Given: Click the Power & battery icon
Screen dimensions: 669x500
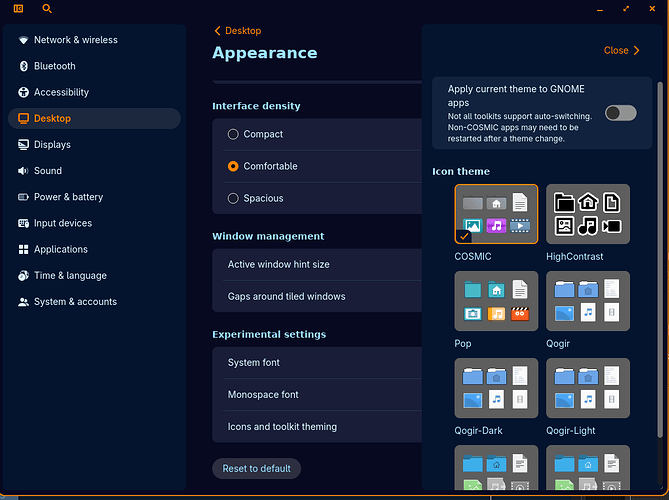Looking at the screenshot, I should click(x=24, y=197).
